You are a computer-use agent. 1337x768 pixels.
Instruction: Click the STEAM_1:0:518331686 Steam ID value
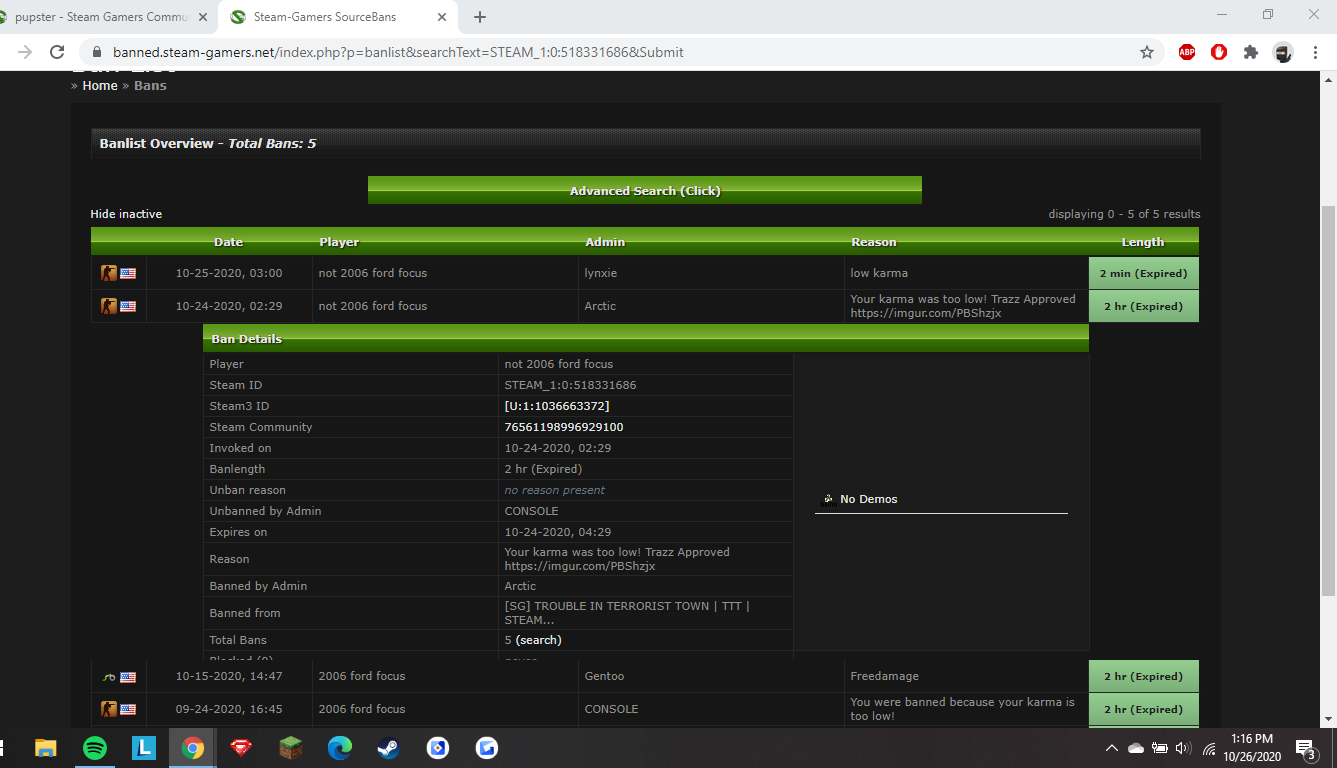click(570, 385)
